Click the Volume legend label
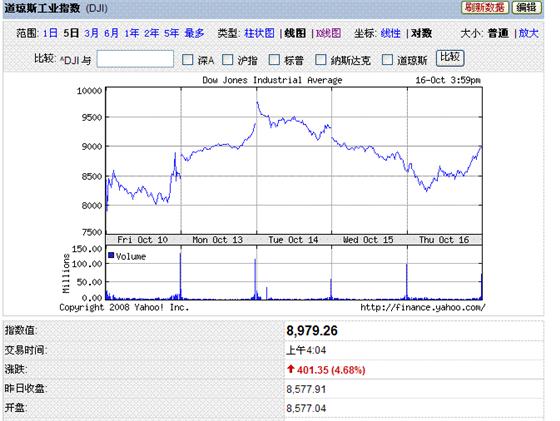Screen dimensions: 560x421 click(x=131, y=256)
